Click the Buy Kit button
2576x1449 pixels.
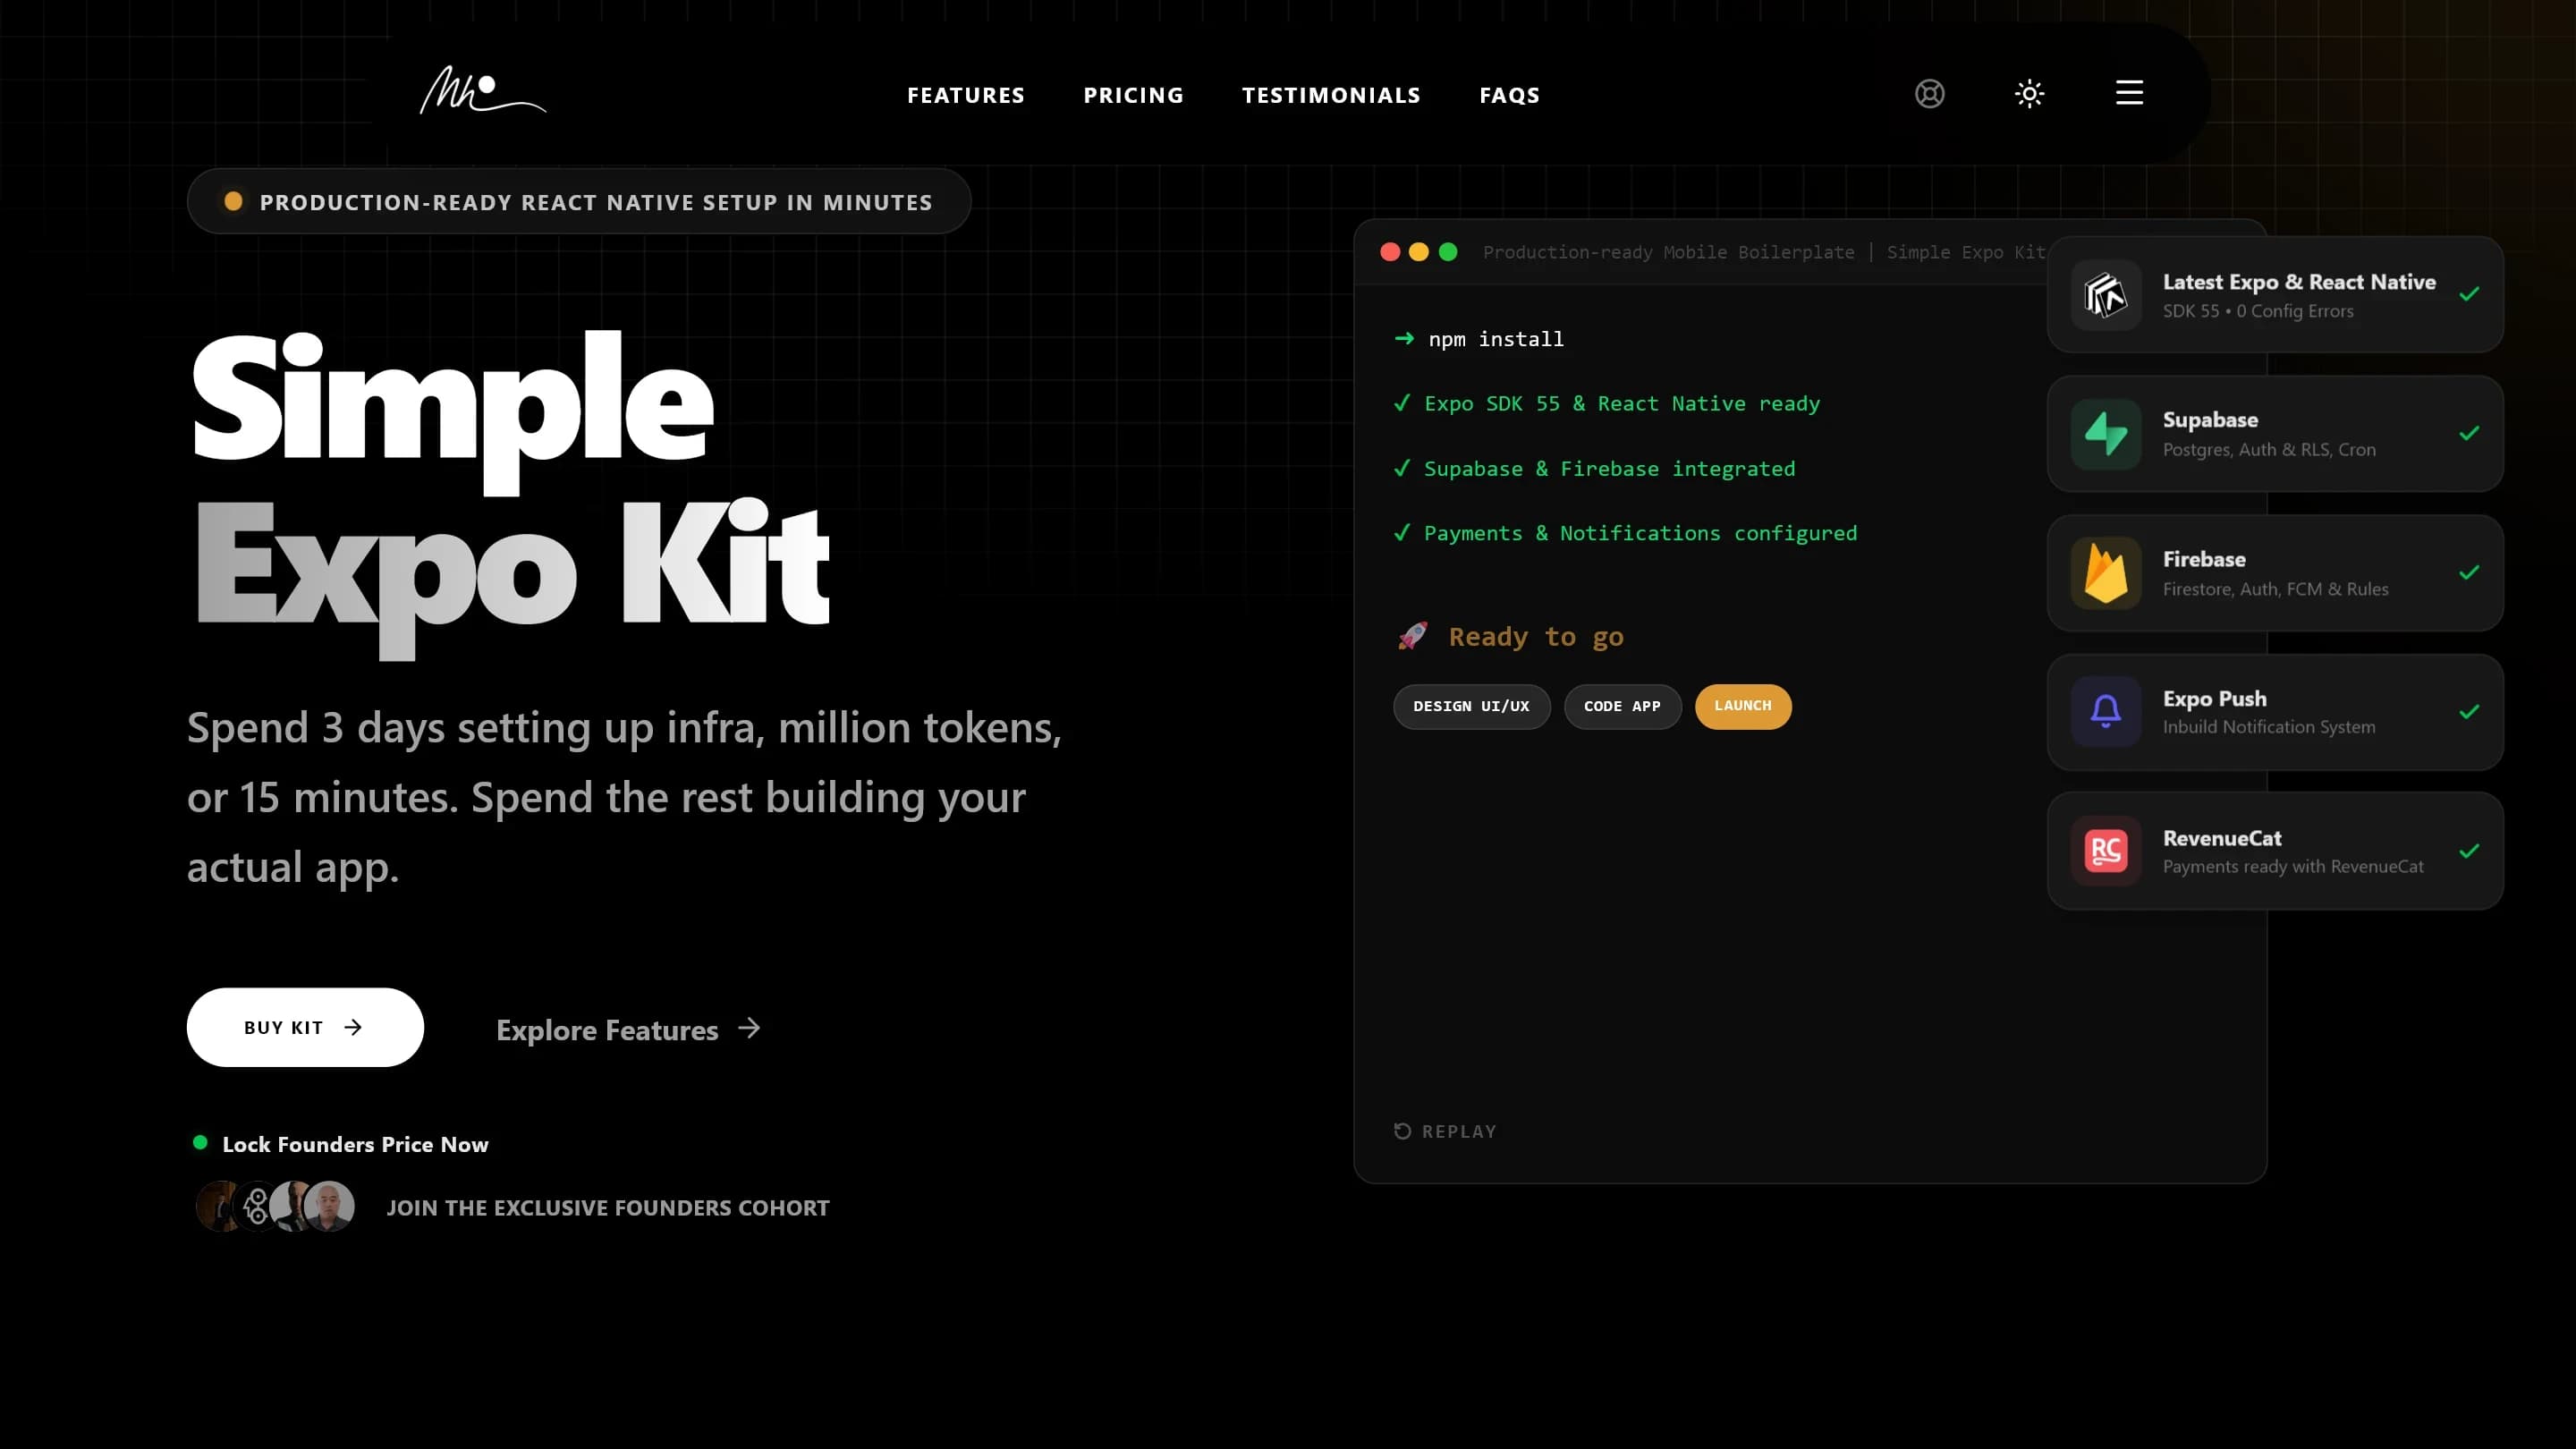click(305, 1027)
